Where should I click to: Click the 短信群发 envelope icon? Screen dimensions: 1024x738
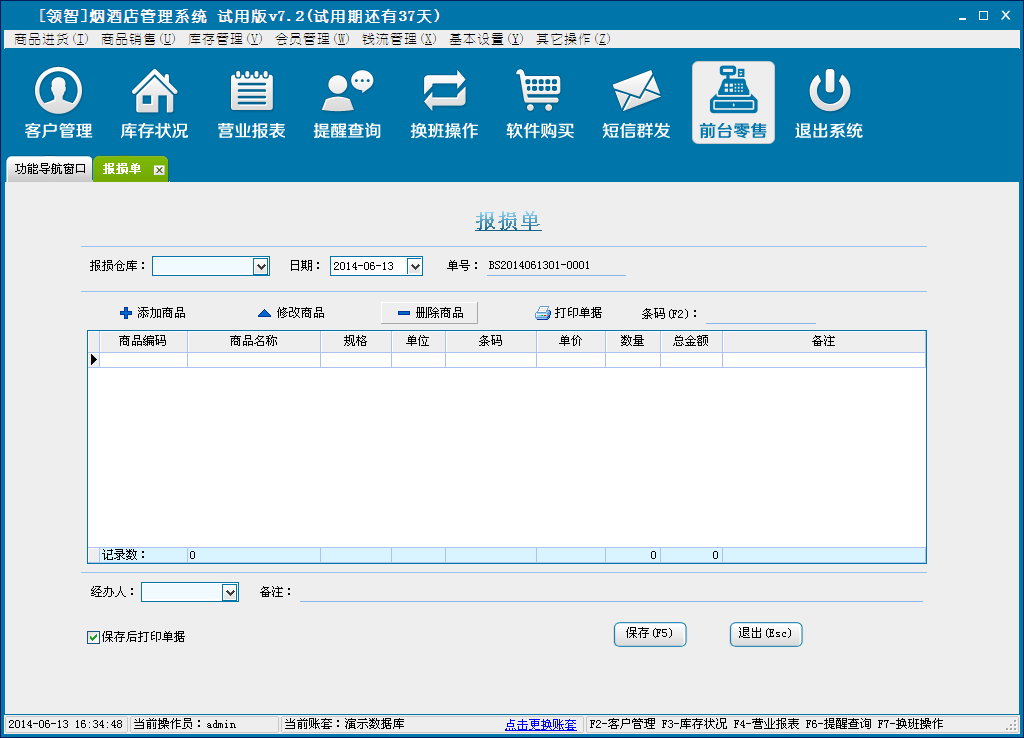636,92
